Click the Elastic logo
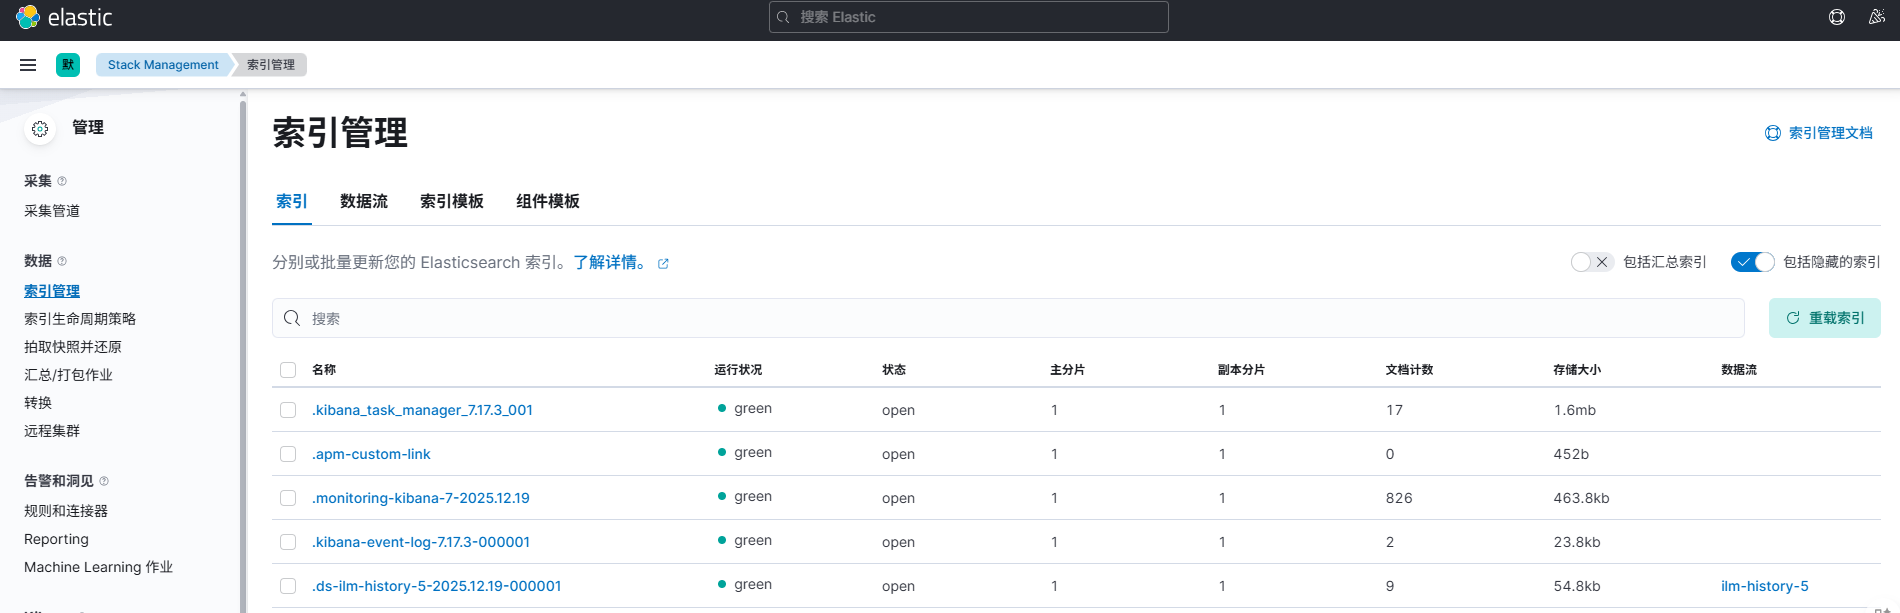This screenshot has width=1900, height=613. [x=64, y=17]
